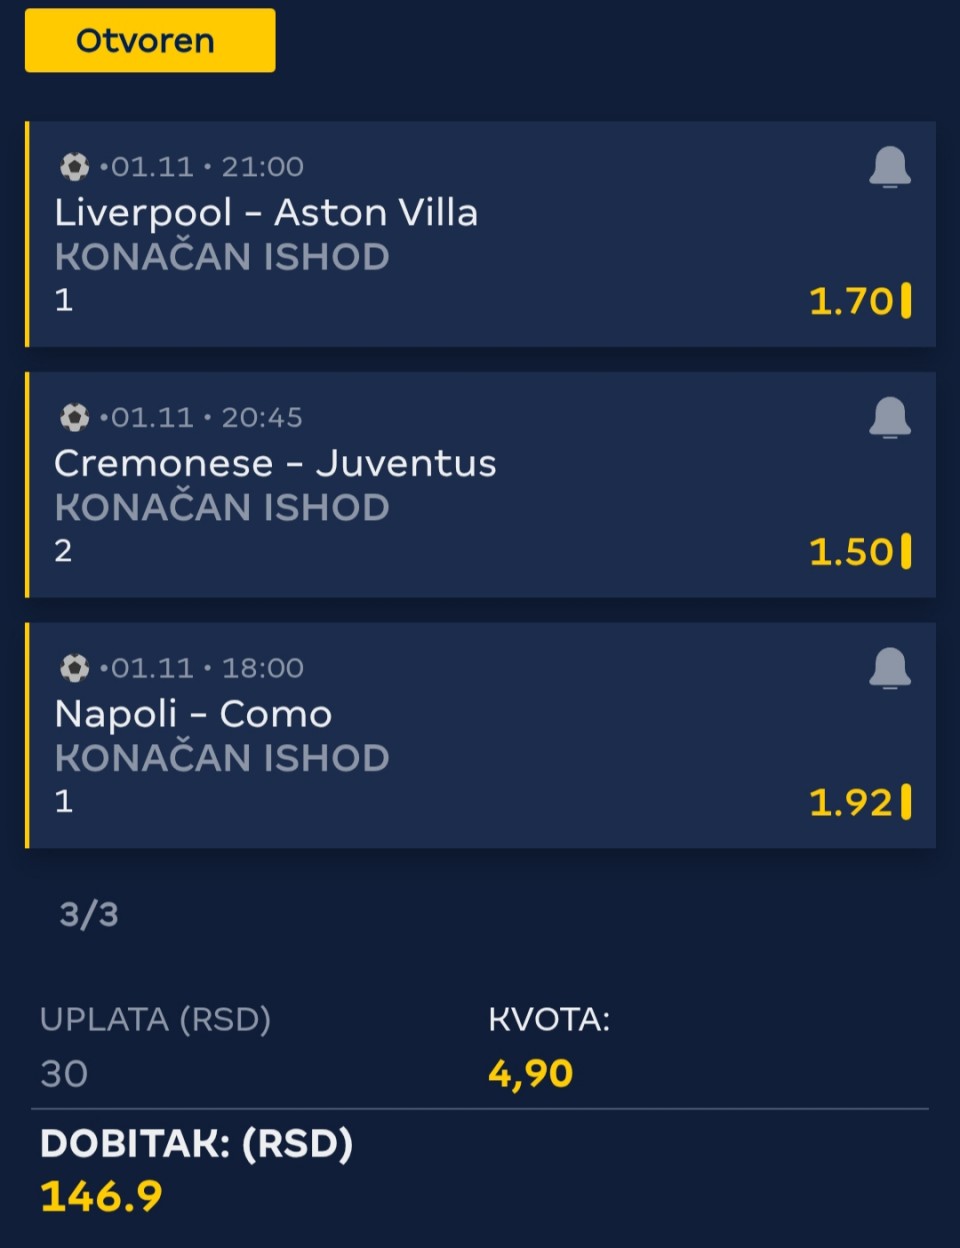
Task: Click the 1.70 odds value
Action: tap(850, 301)
